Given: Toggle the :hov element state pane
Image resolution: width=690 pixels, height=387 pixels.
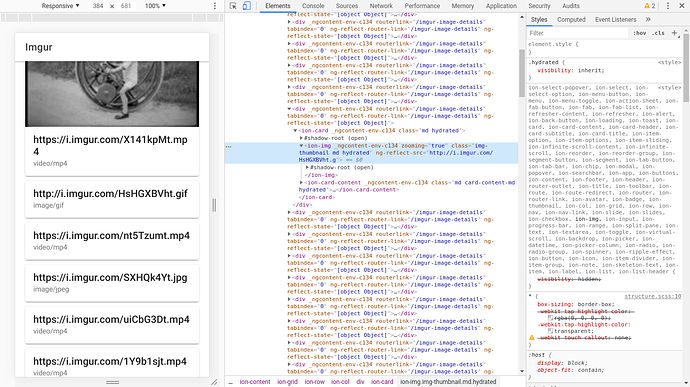Looking at the screenshot, I should click(x=639, y=33).
